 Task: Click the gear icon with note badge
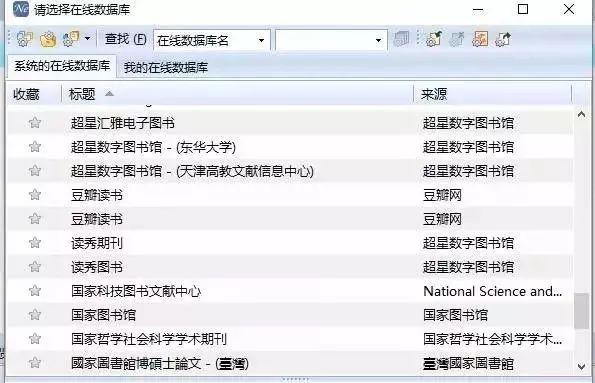(71, 39)
